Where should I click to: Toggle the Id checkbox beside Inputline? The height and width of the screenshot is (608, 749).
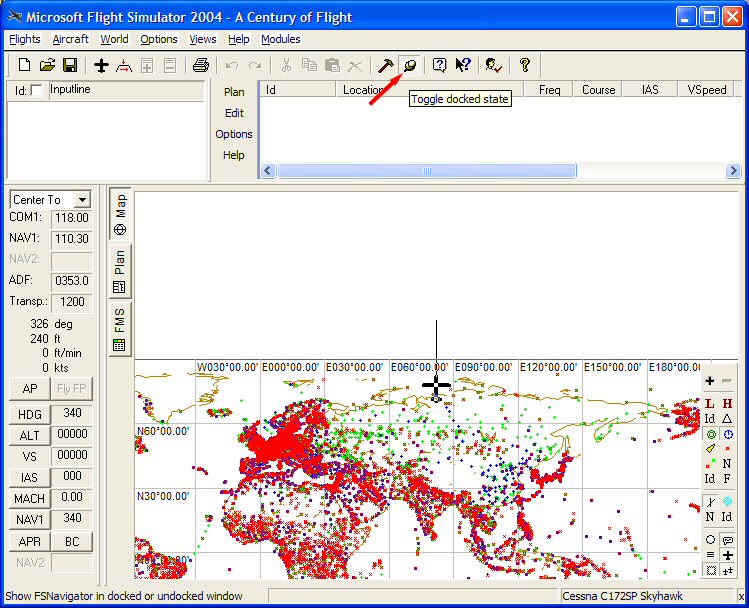(36, 90)
